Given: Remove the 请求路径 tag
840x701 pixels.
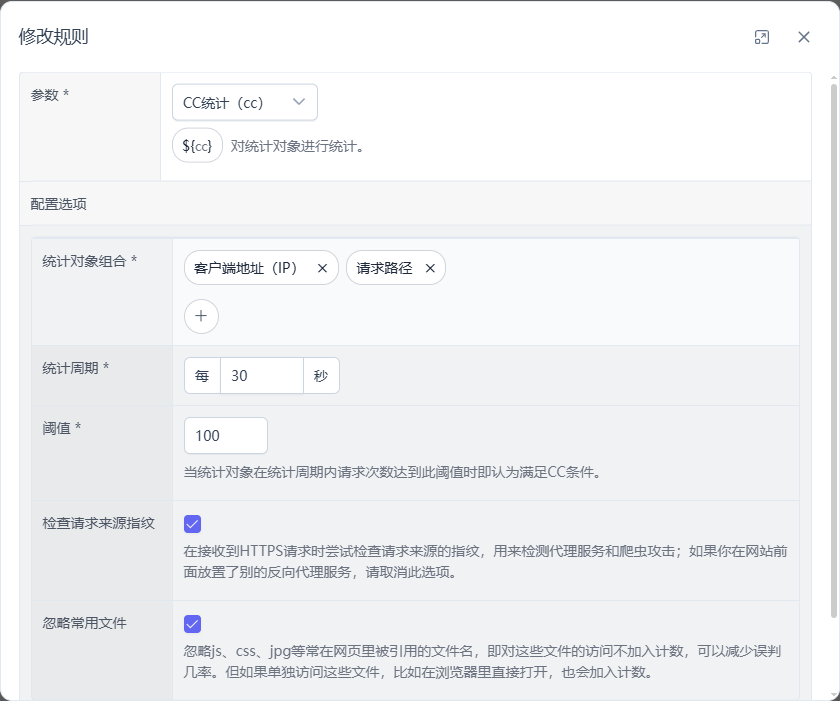Looking at the screenshot, I should pyautogui.click(x=430, y=268).
